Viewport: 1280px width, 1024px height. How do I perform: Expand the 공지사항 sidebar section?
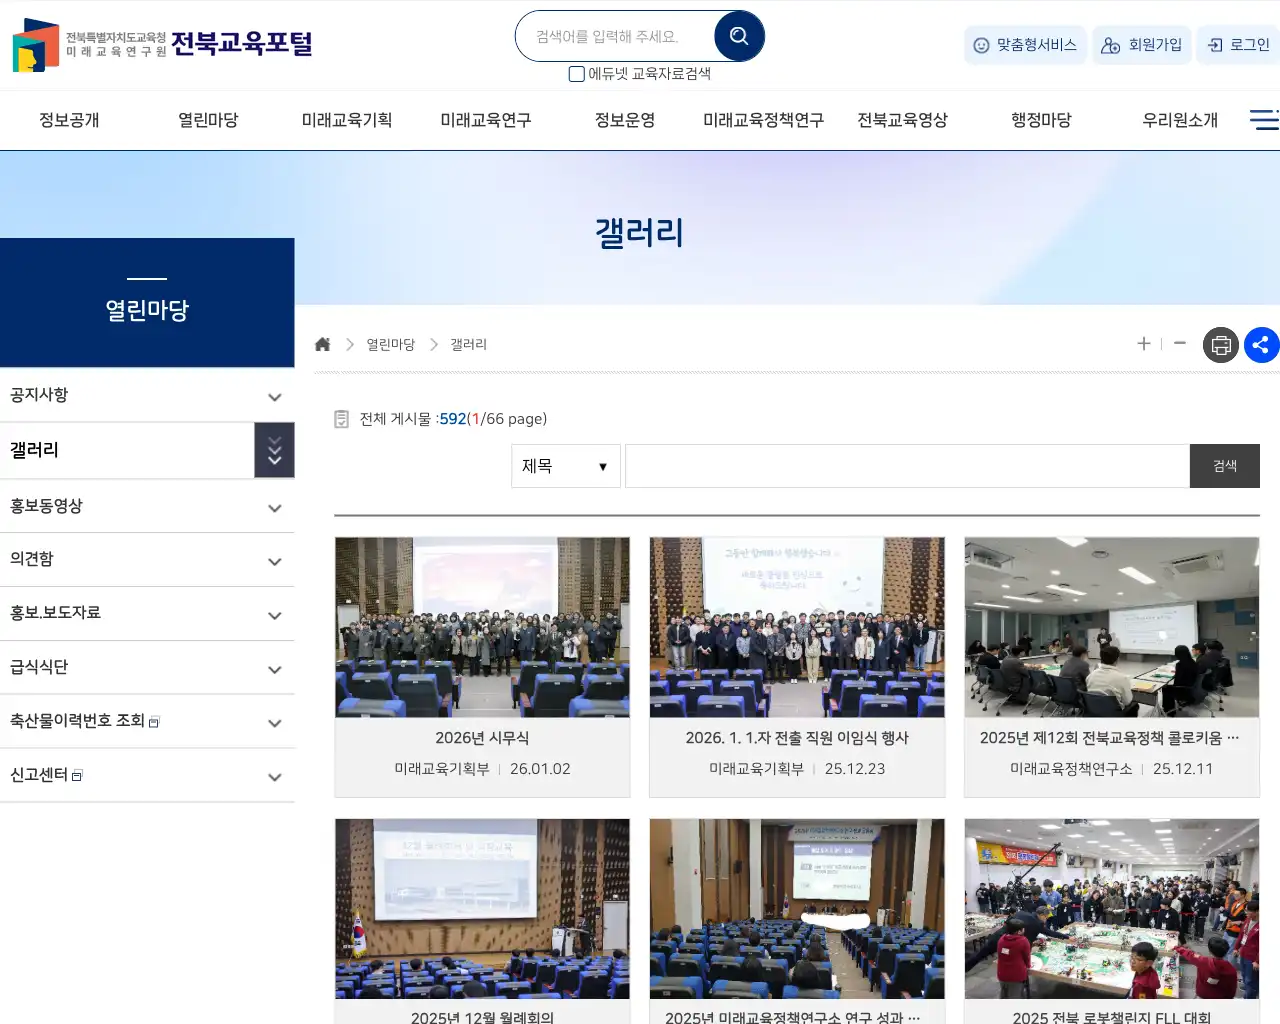coord(274,396)
